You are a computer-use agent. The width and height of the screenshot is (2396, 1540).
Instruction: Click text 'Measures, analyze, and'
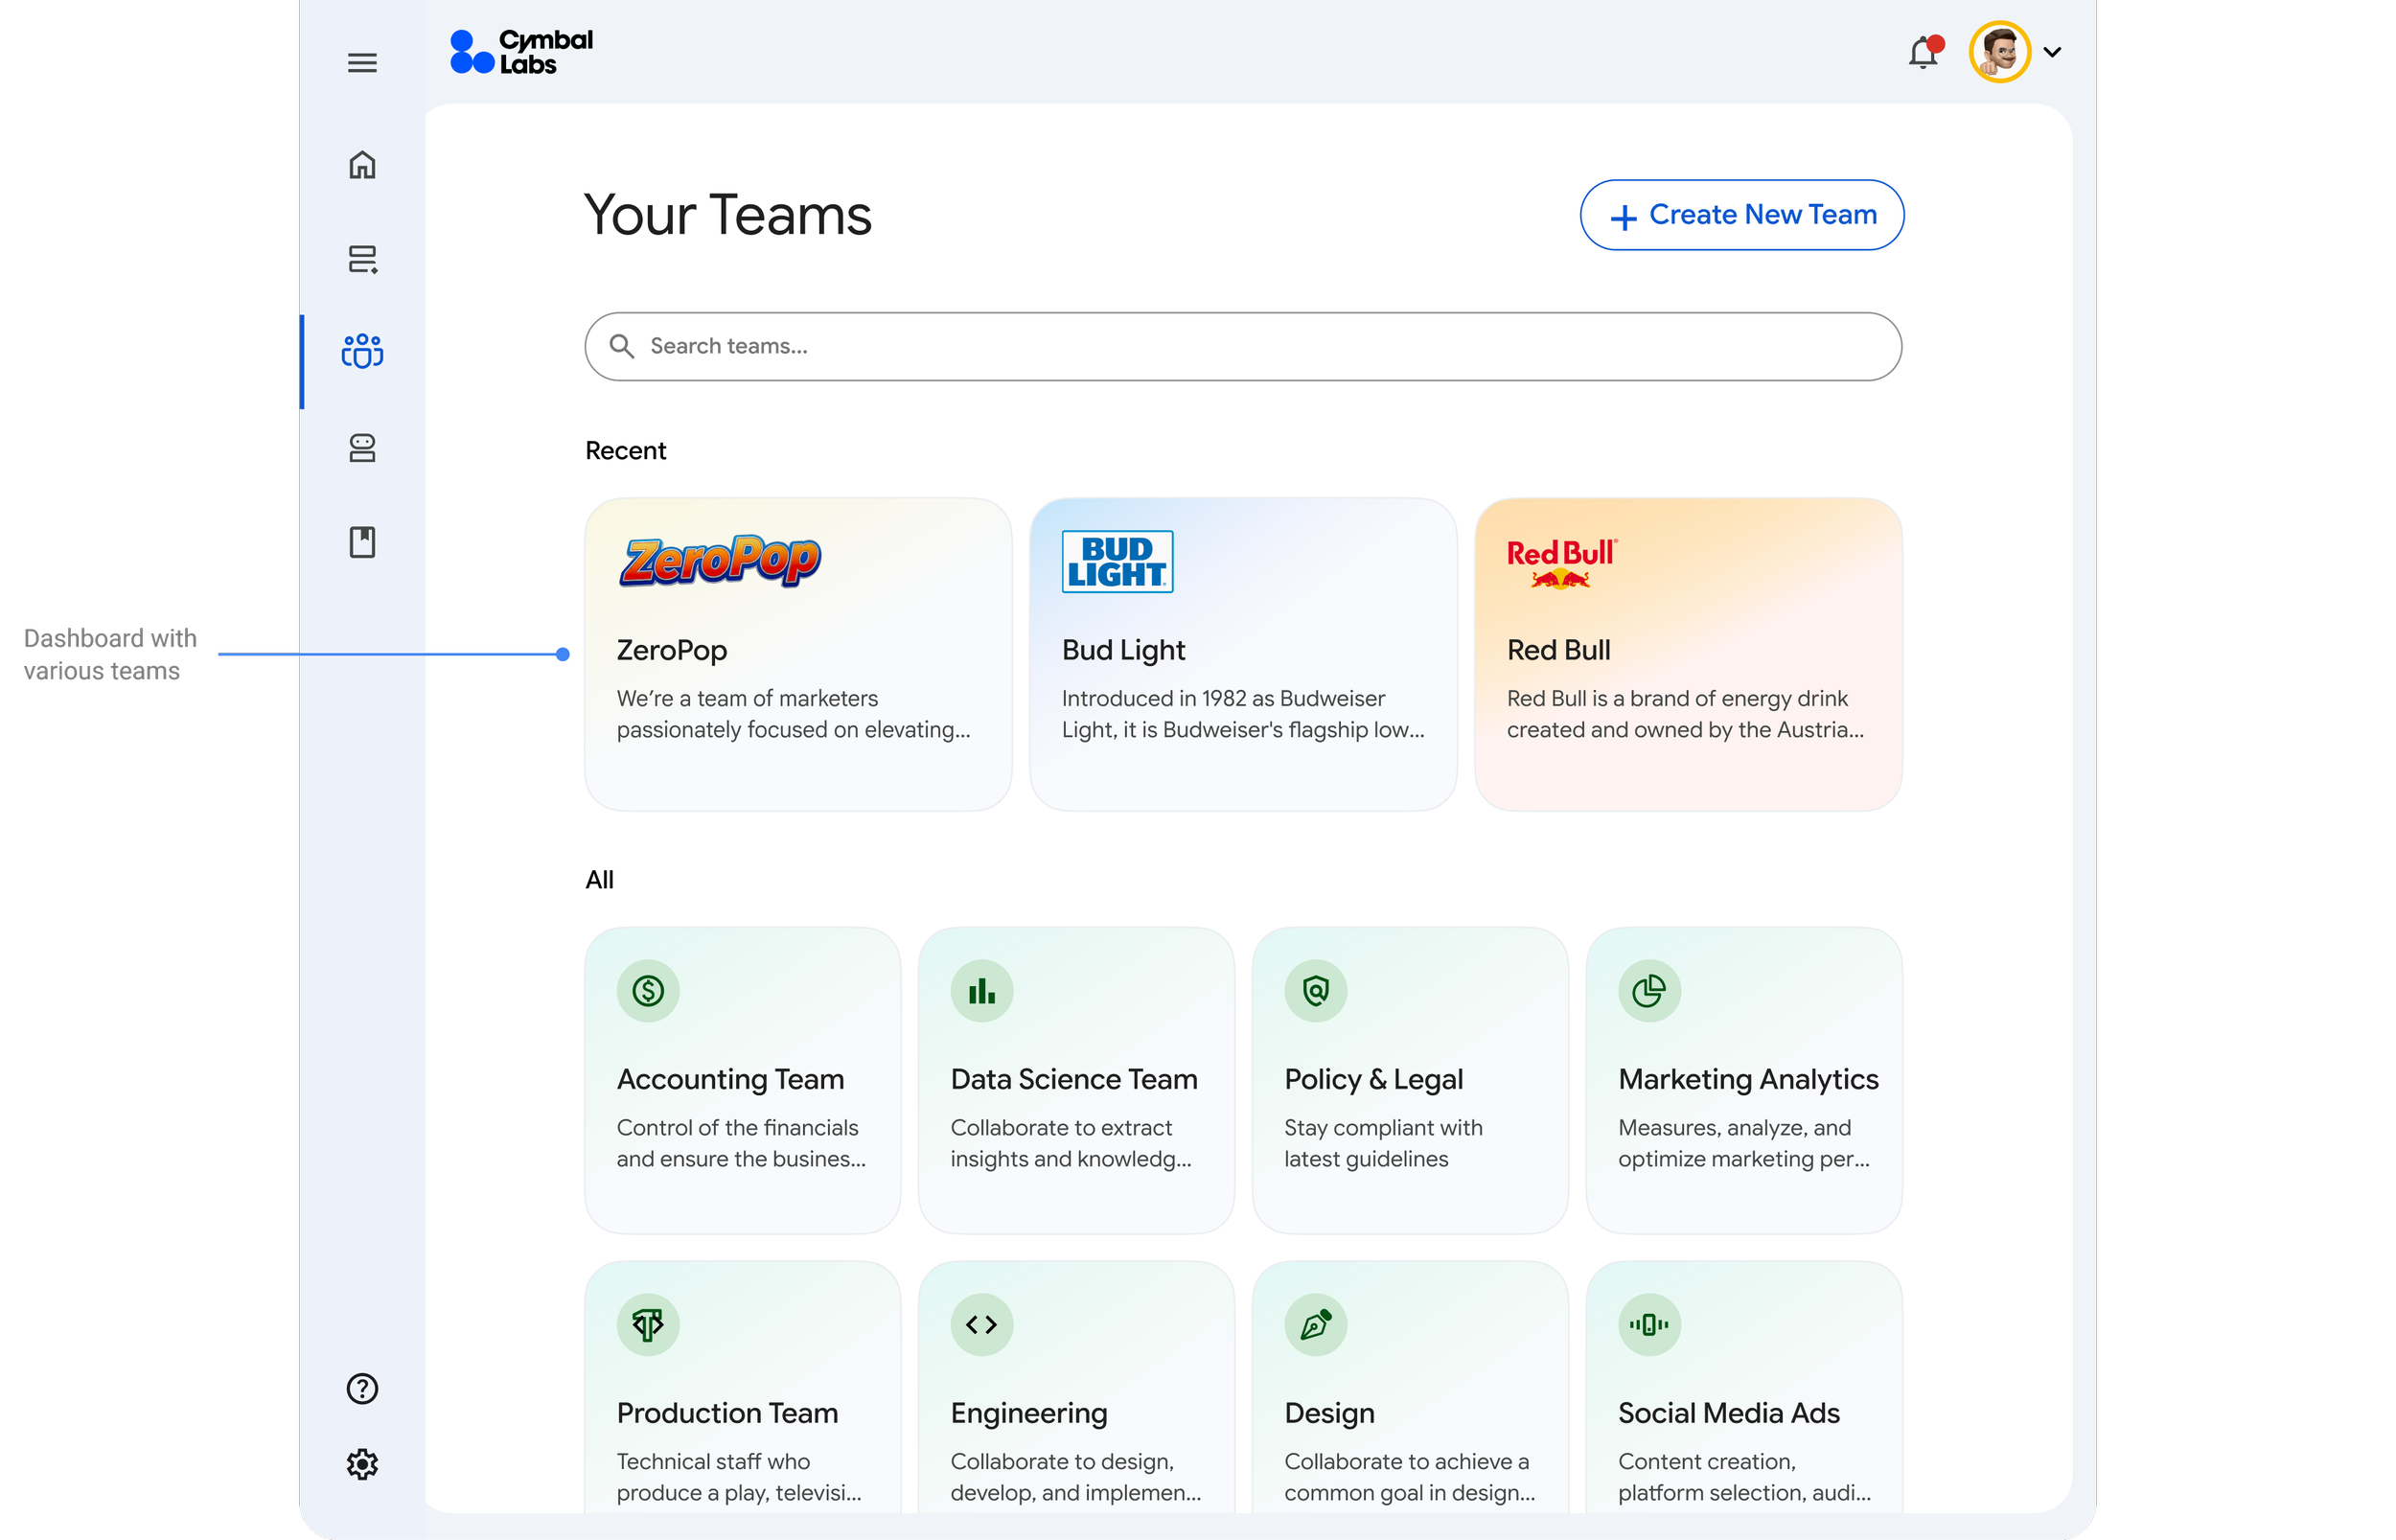point(1735,1127)
